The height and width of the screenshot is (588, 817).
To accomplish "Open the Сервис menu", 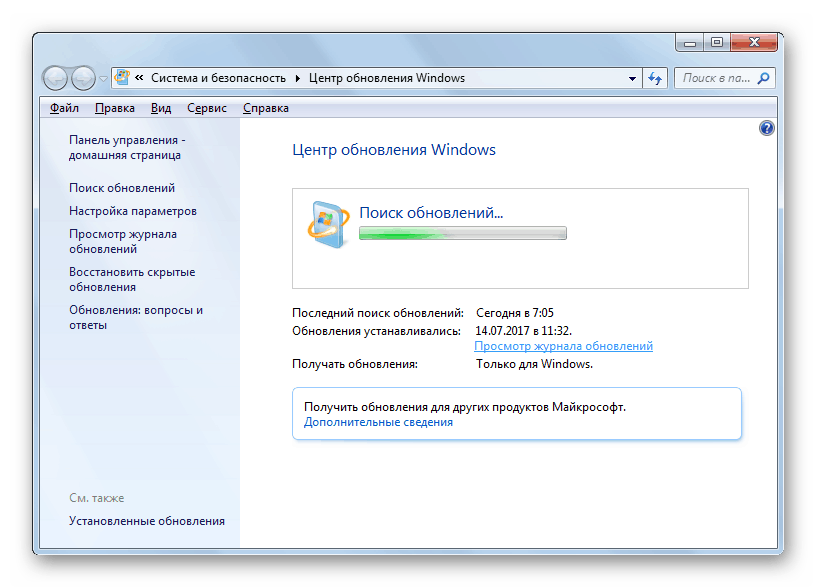I will 207,107.
